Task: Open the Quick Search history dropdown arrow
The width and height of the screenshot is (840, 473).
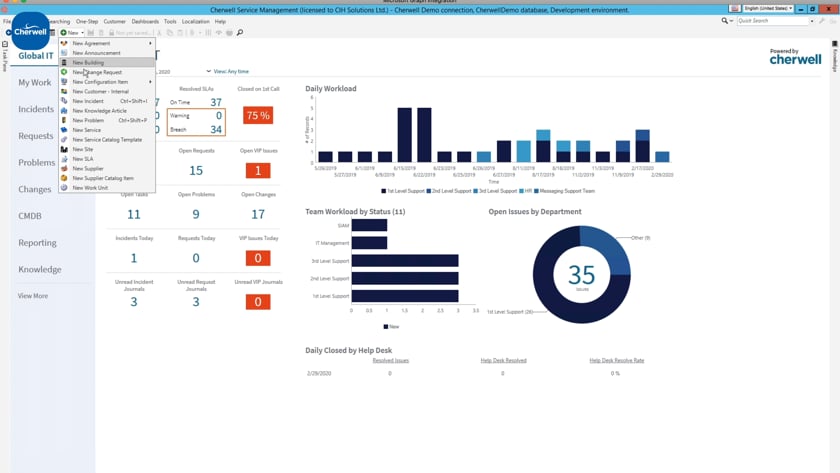Action: 812,21
